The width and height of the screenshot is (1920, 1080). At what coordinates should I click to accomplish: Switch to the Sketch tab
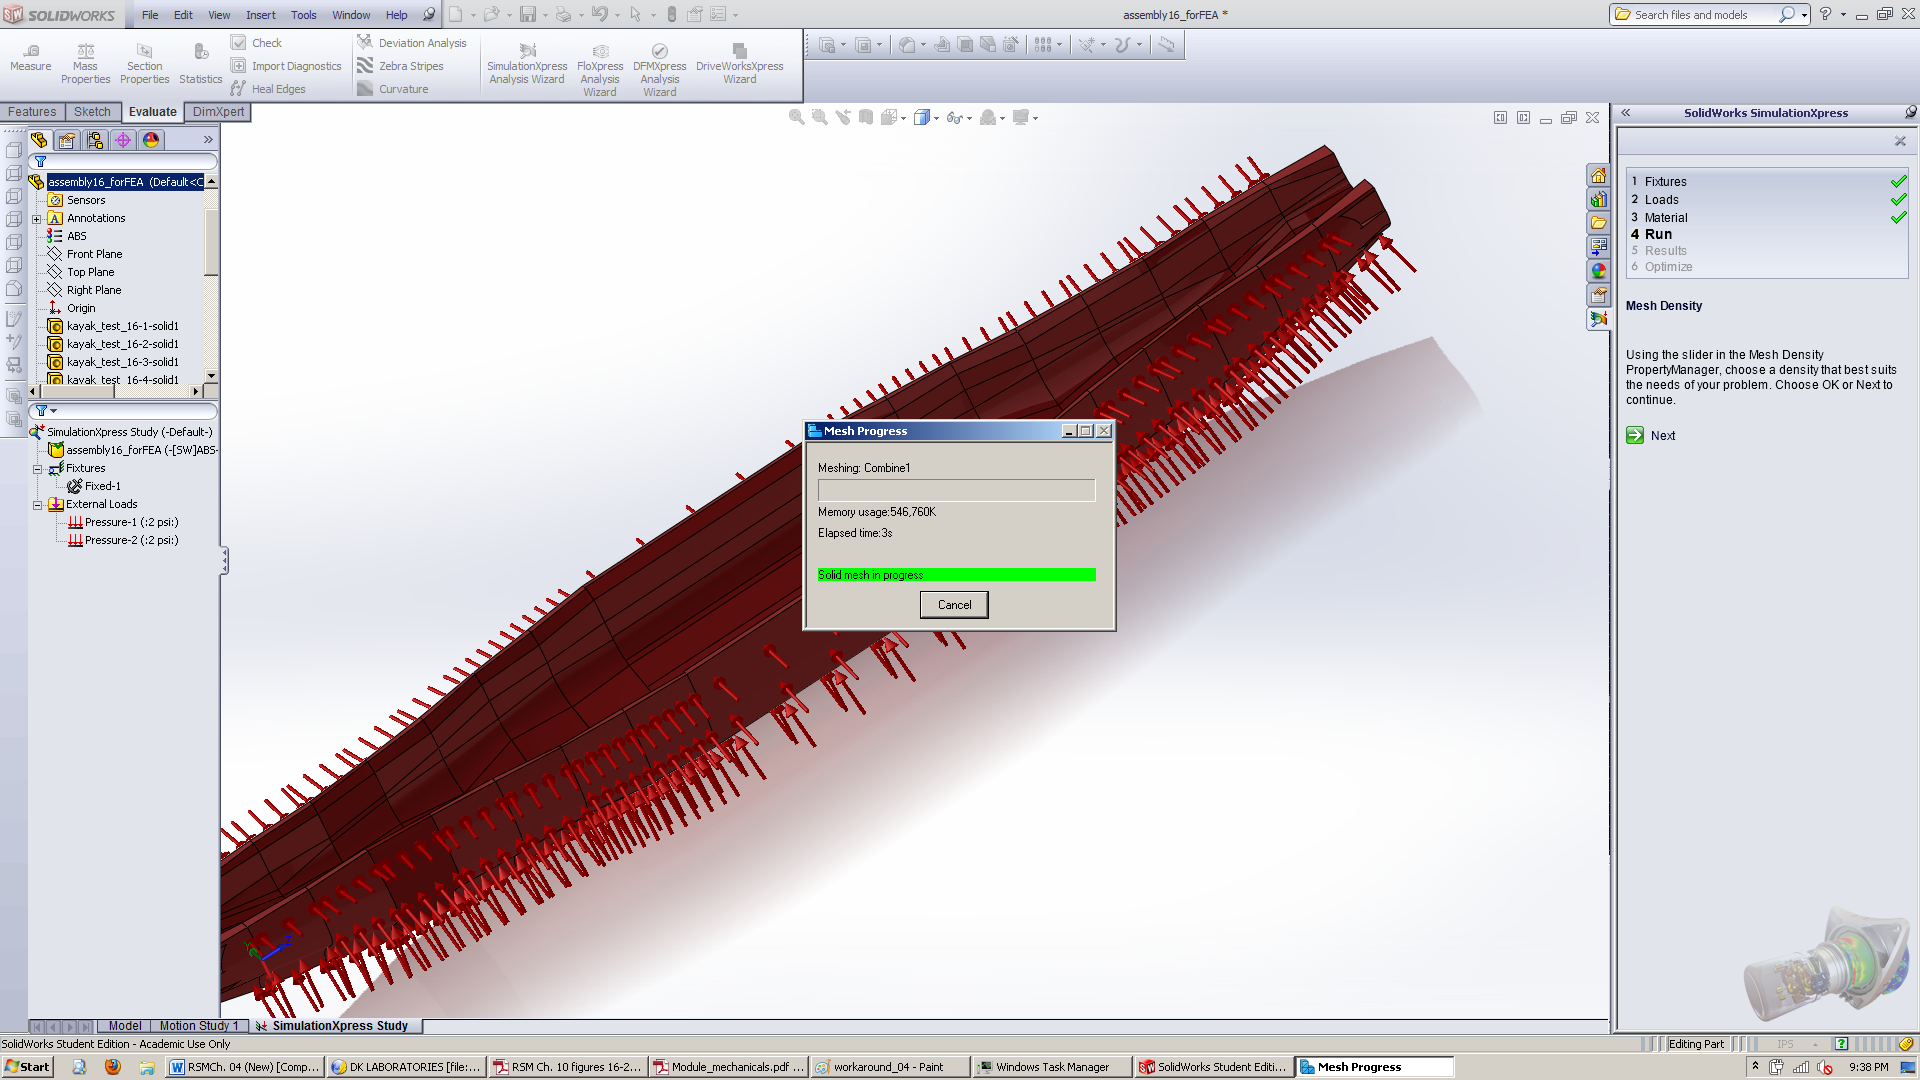[92, 112]
